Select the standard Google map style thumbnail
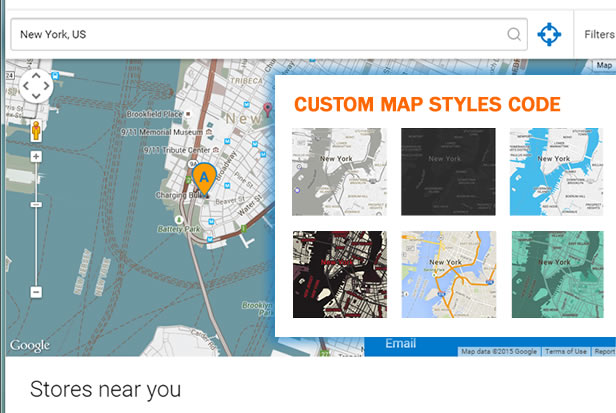 (449, 274)
